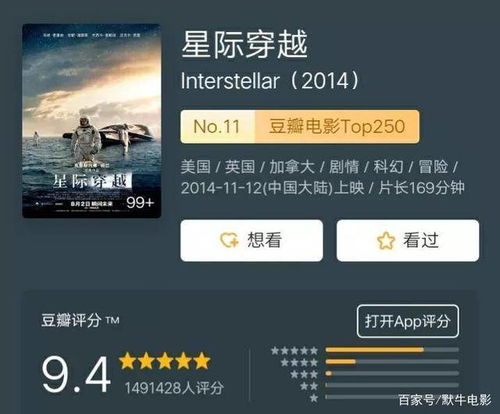Click the star icon on 看过 button
The image size is (500, 414).
pyautogui.click(x=386, y=241)
